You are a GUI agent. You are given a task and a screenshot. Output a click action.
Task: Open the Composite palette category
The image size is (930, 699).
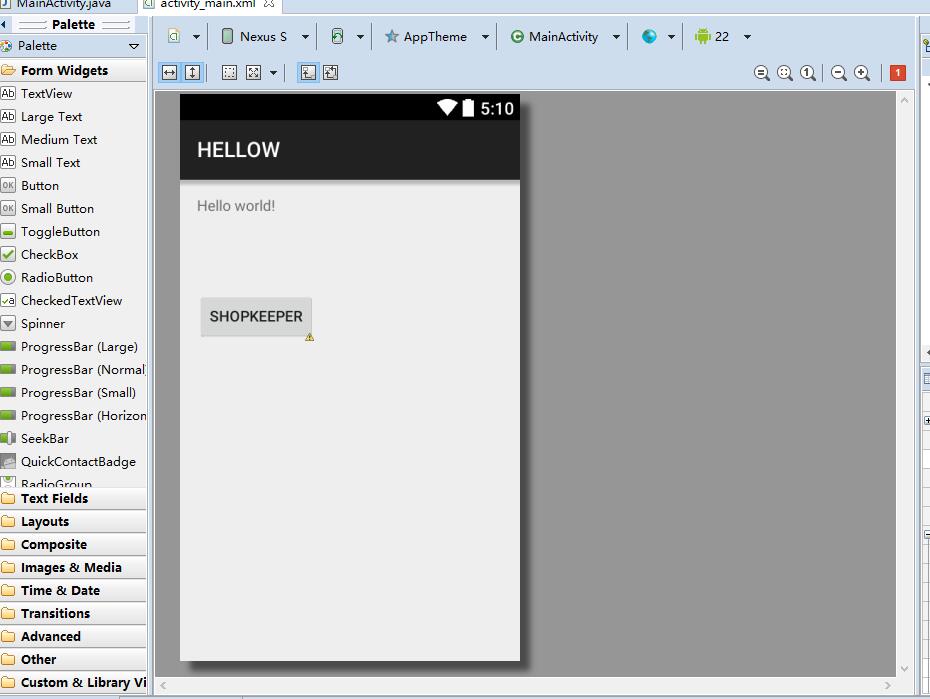[73, 544]
